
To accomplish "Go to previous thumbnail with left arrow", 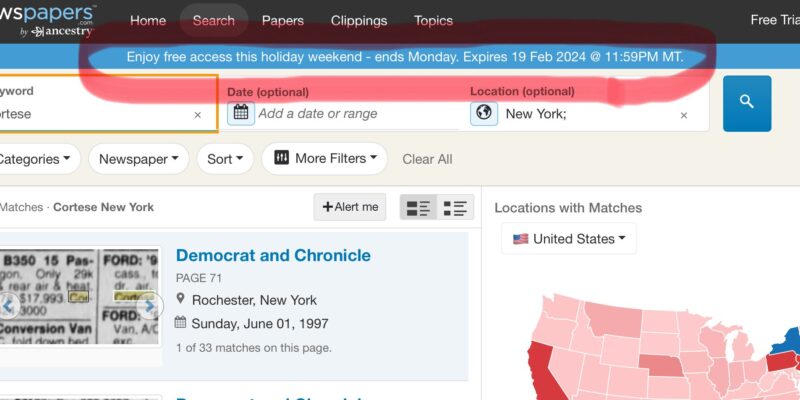I will pos(5,305).
